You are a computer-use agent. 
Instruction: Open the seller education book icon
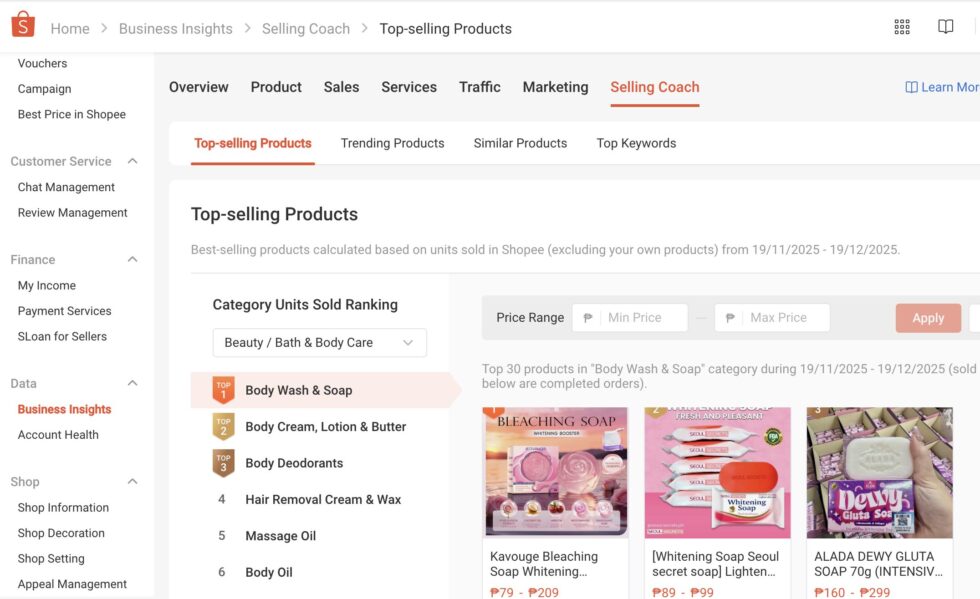[x=945, y=27]
